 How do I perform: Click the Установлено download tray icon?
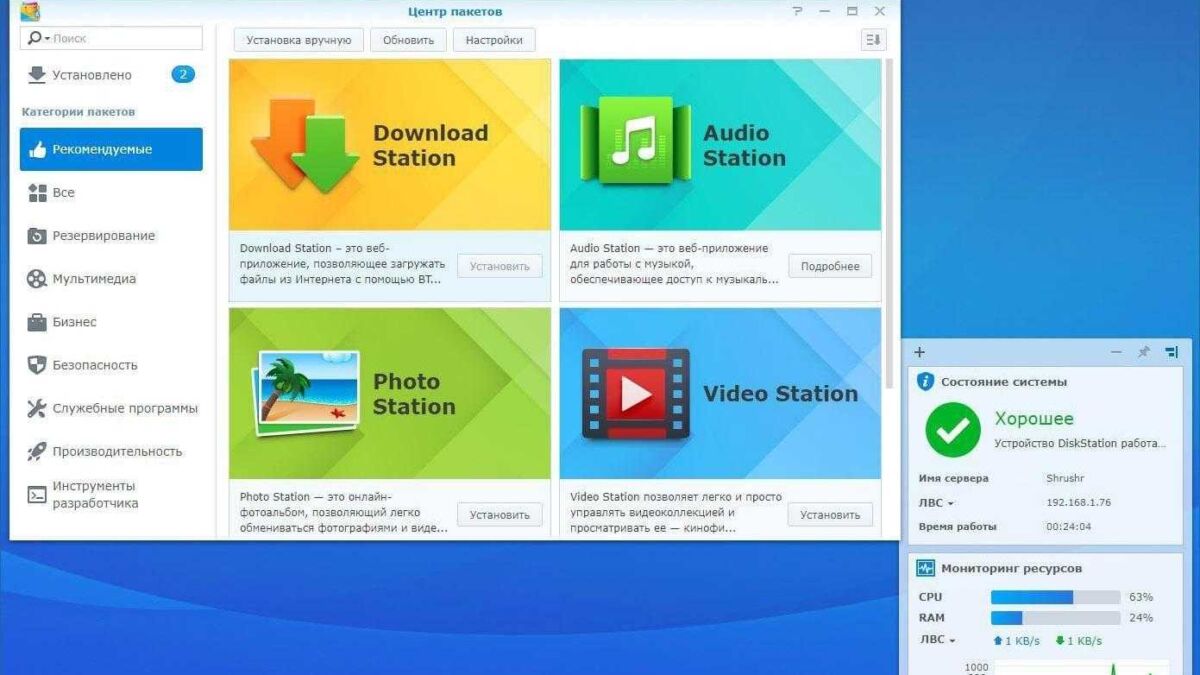[37, 75]
